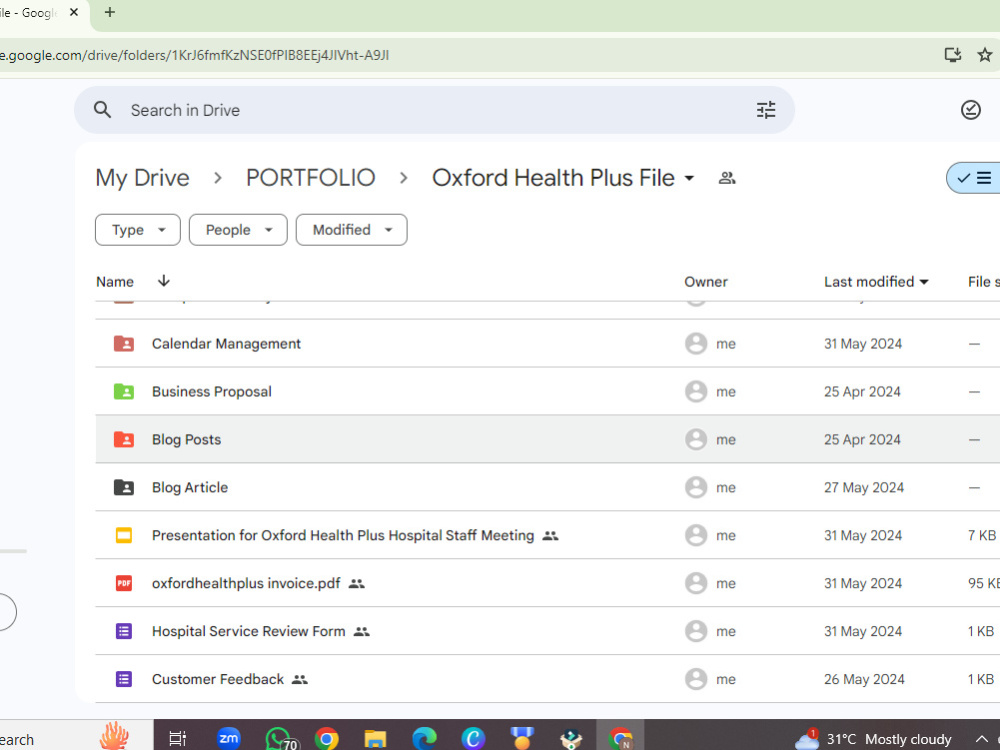Image resolution: width=1000 pixels, height=750 pixels.
Task: Switch to the Google Drive browser tab
Action: (x=29, y=13)
